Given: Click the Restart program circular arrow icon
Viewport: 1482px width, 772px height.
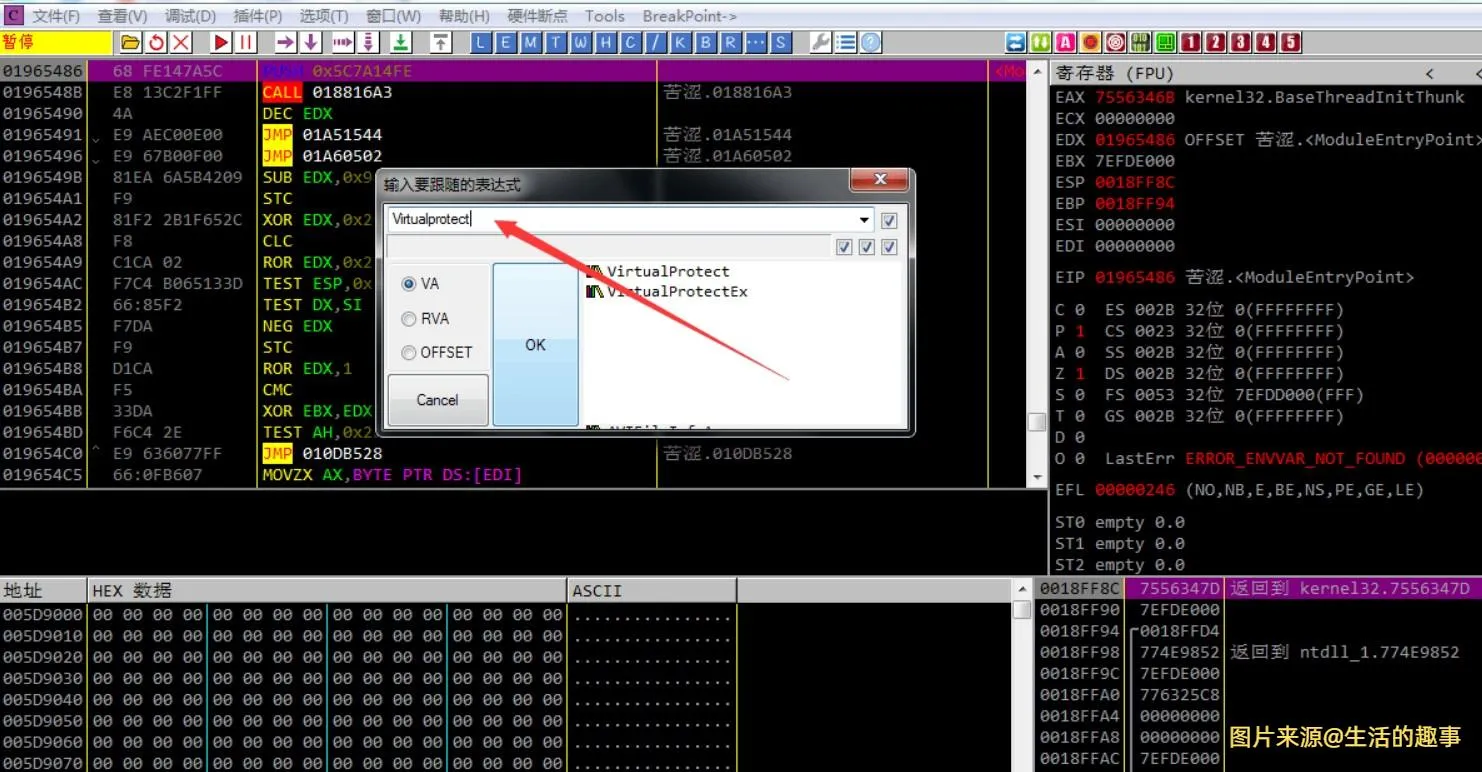Looking at the screenshot, I should point(156,42).
